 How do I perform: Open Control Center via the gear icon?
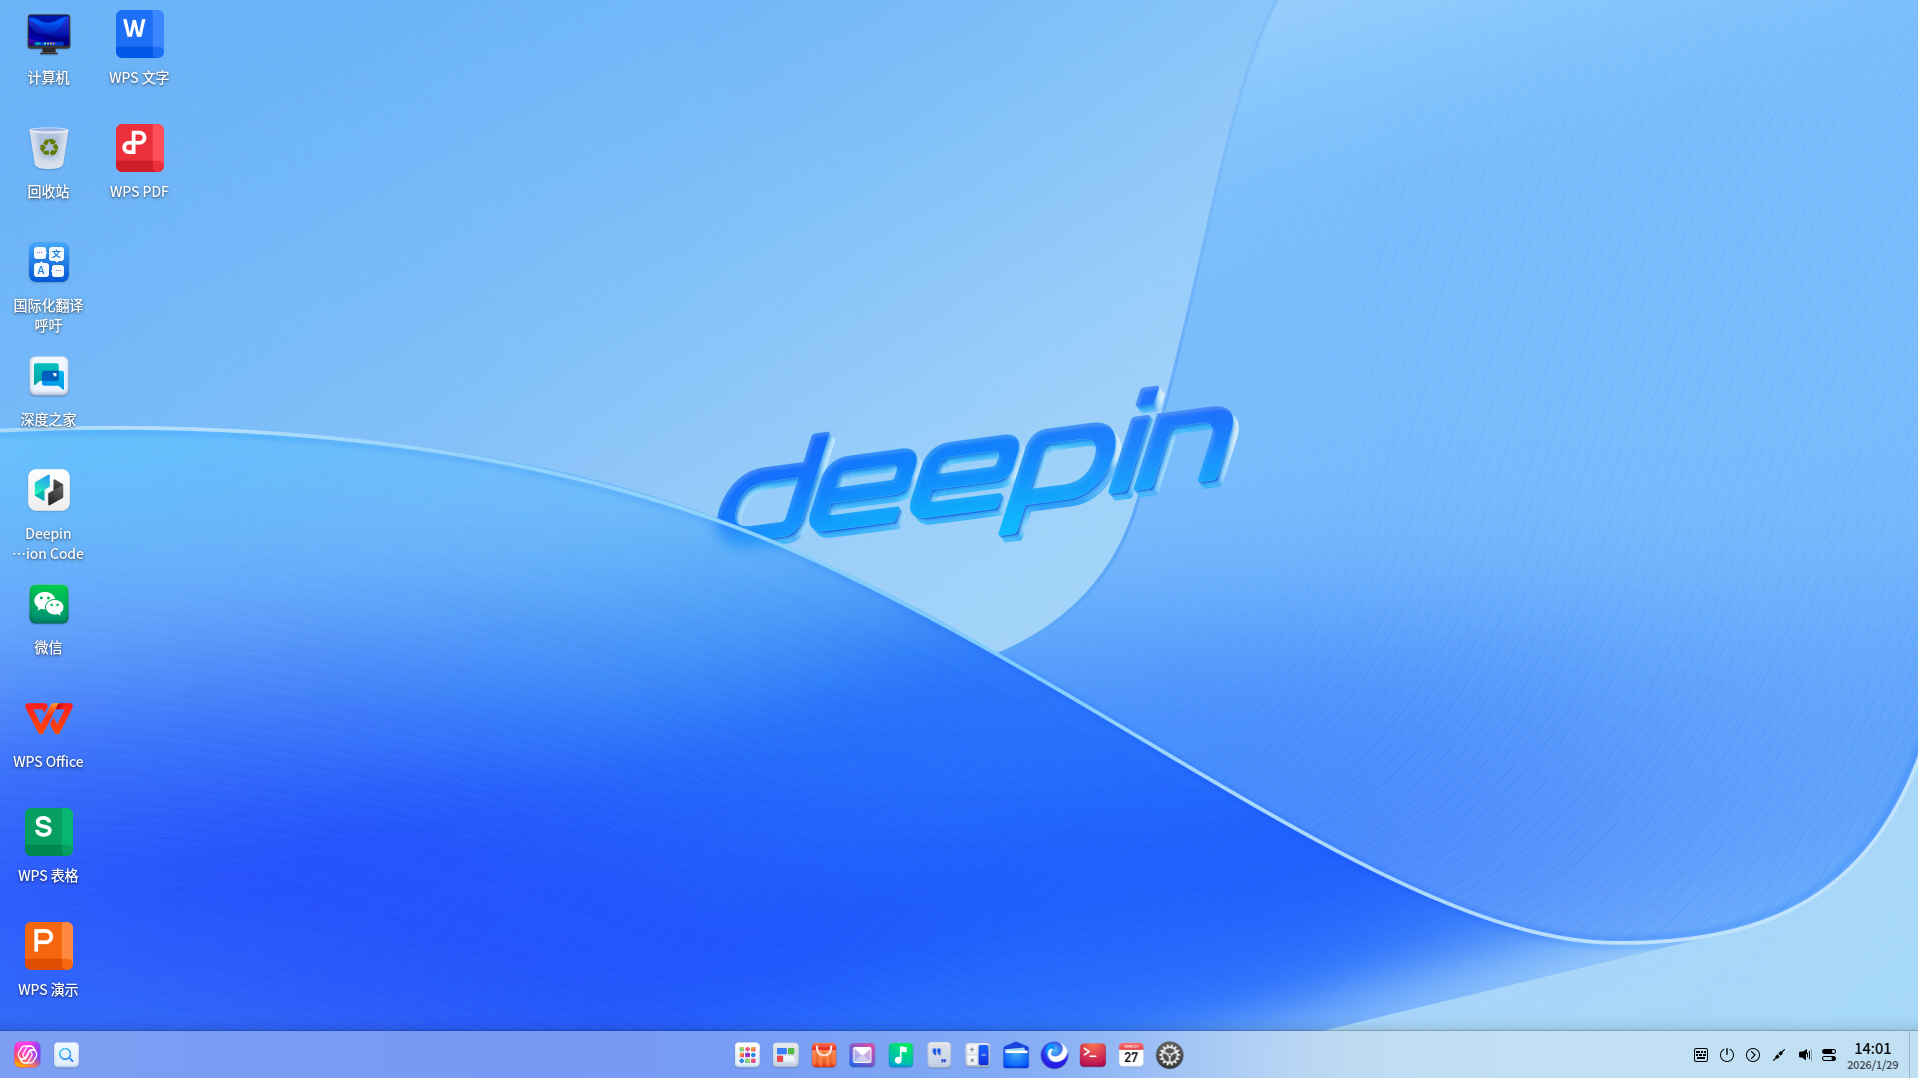pos(1169,1055)
